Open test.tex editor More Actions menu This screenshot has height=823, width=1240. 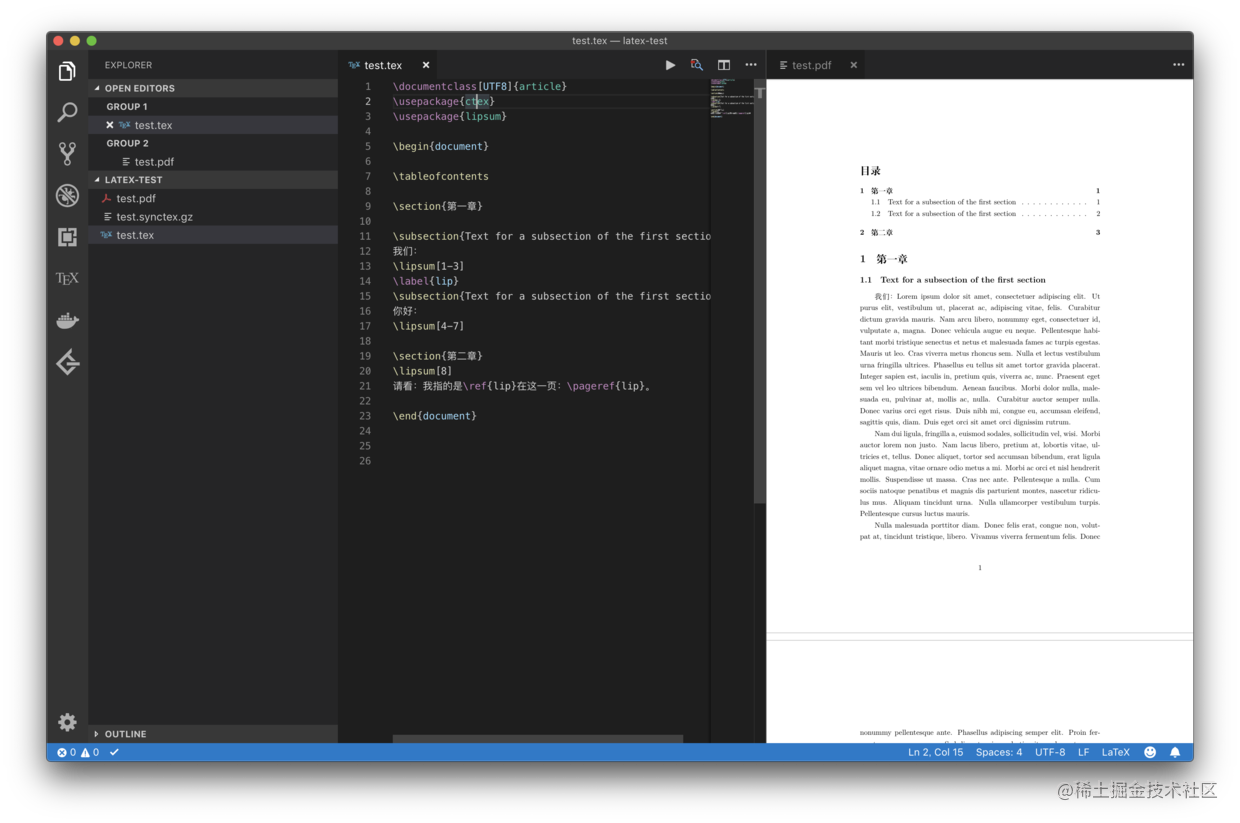751,65
